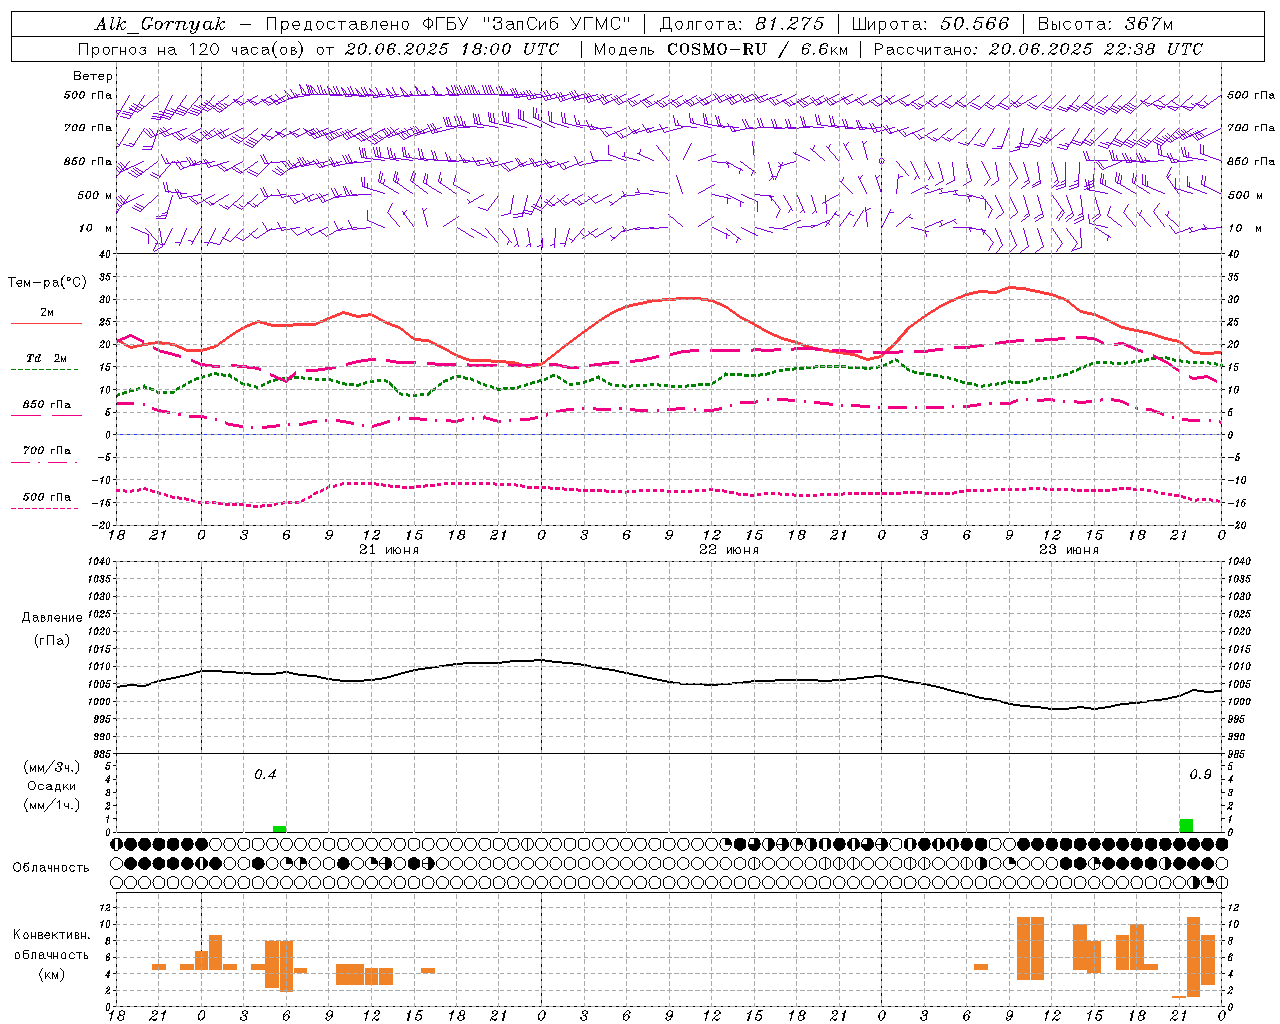The width and height of the screenshot is (1280, 1024).
Task: Select forecast start text 20.06.2025 18:00 UTC
Action: coord(451,49)
